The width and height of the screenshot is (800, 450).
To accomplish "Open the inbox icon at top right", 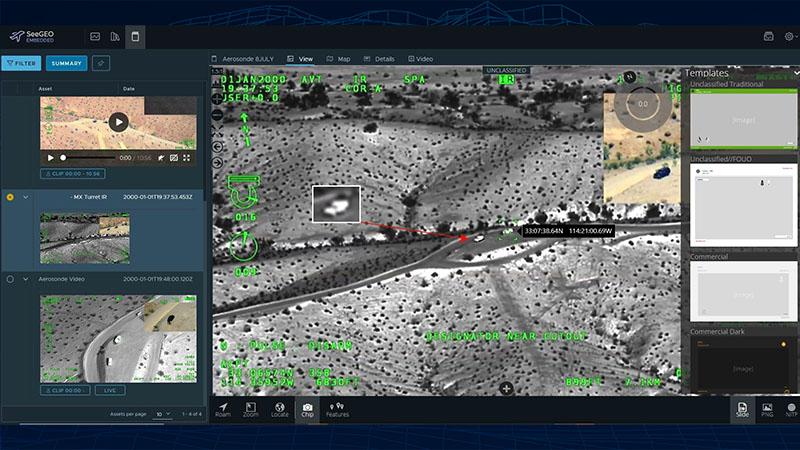I will (768, 37).
